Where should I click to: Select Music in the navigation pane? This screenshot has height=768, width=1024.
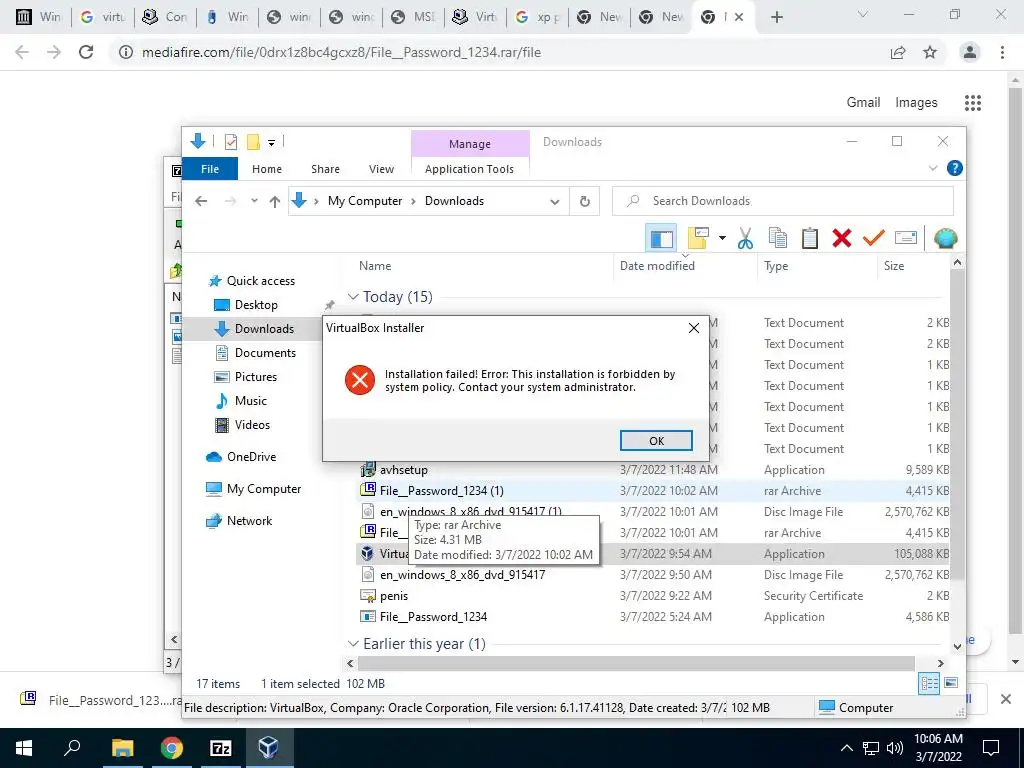pos(251,401)
